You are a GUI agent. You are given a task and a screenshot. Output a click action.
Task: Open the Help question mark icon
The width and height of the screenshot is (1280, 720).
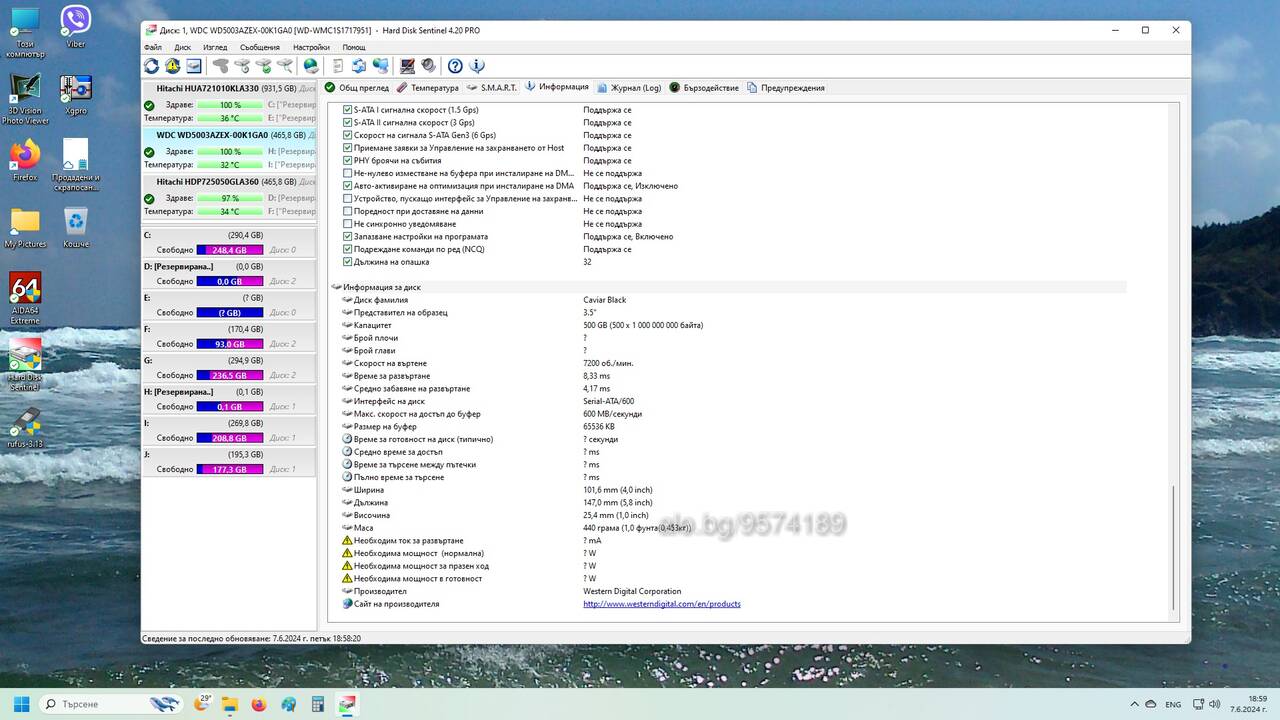click(455, 66)
